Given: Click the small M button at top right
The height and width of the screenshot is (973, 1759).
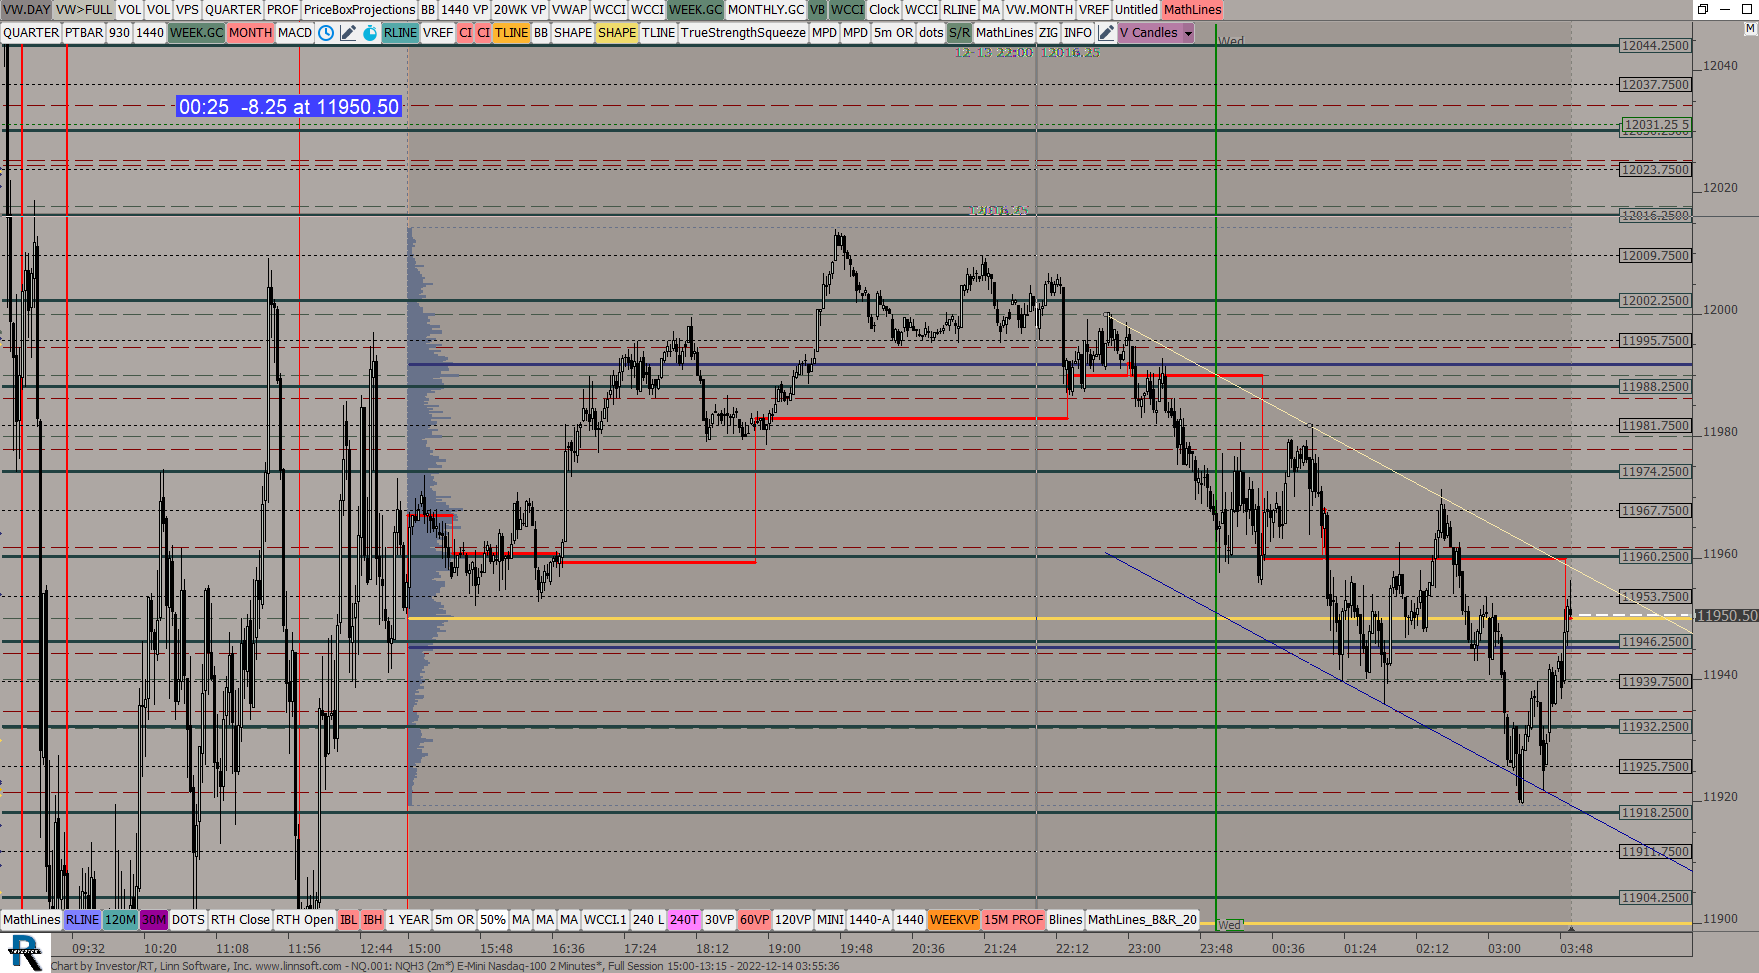Looking at the screenshot, I should [x=1749, y=29].
